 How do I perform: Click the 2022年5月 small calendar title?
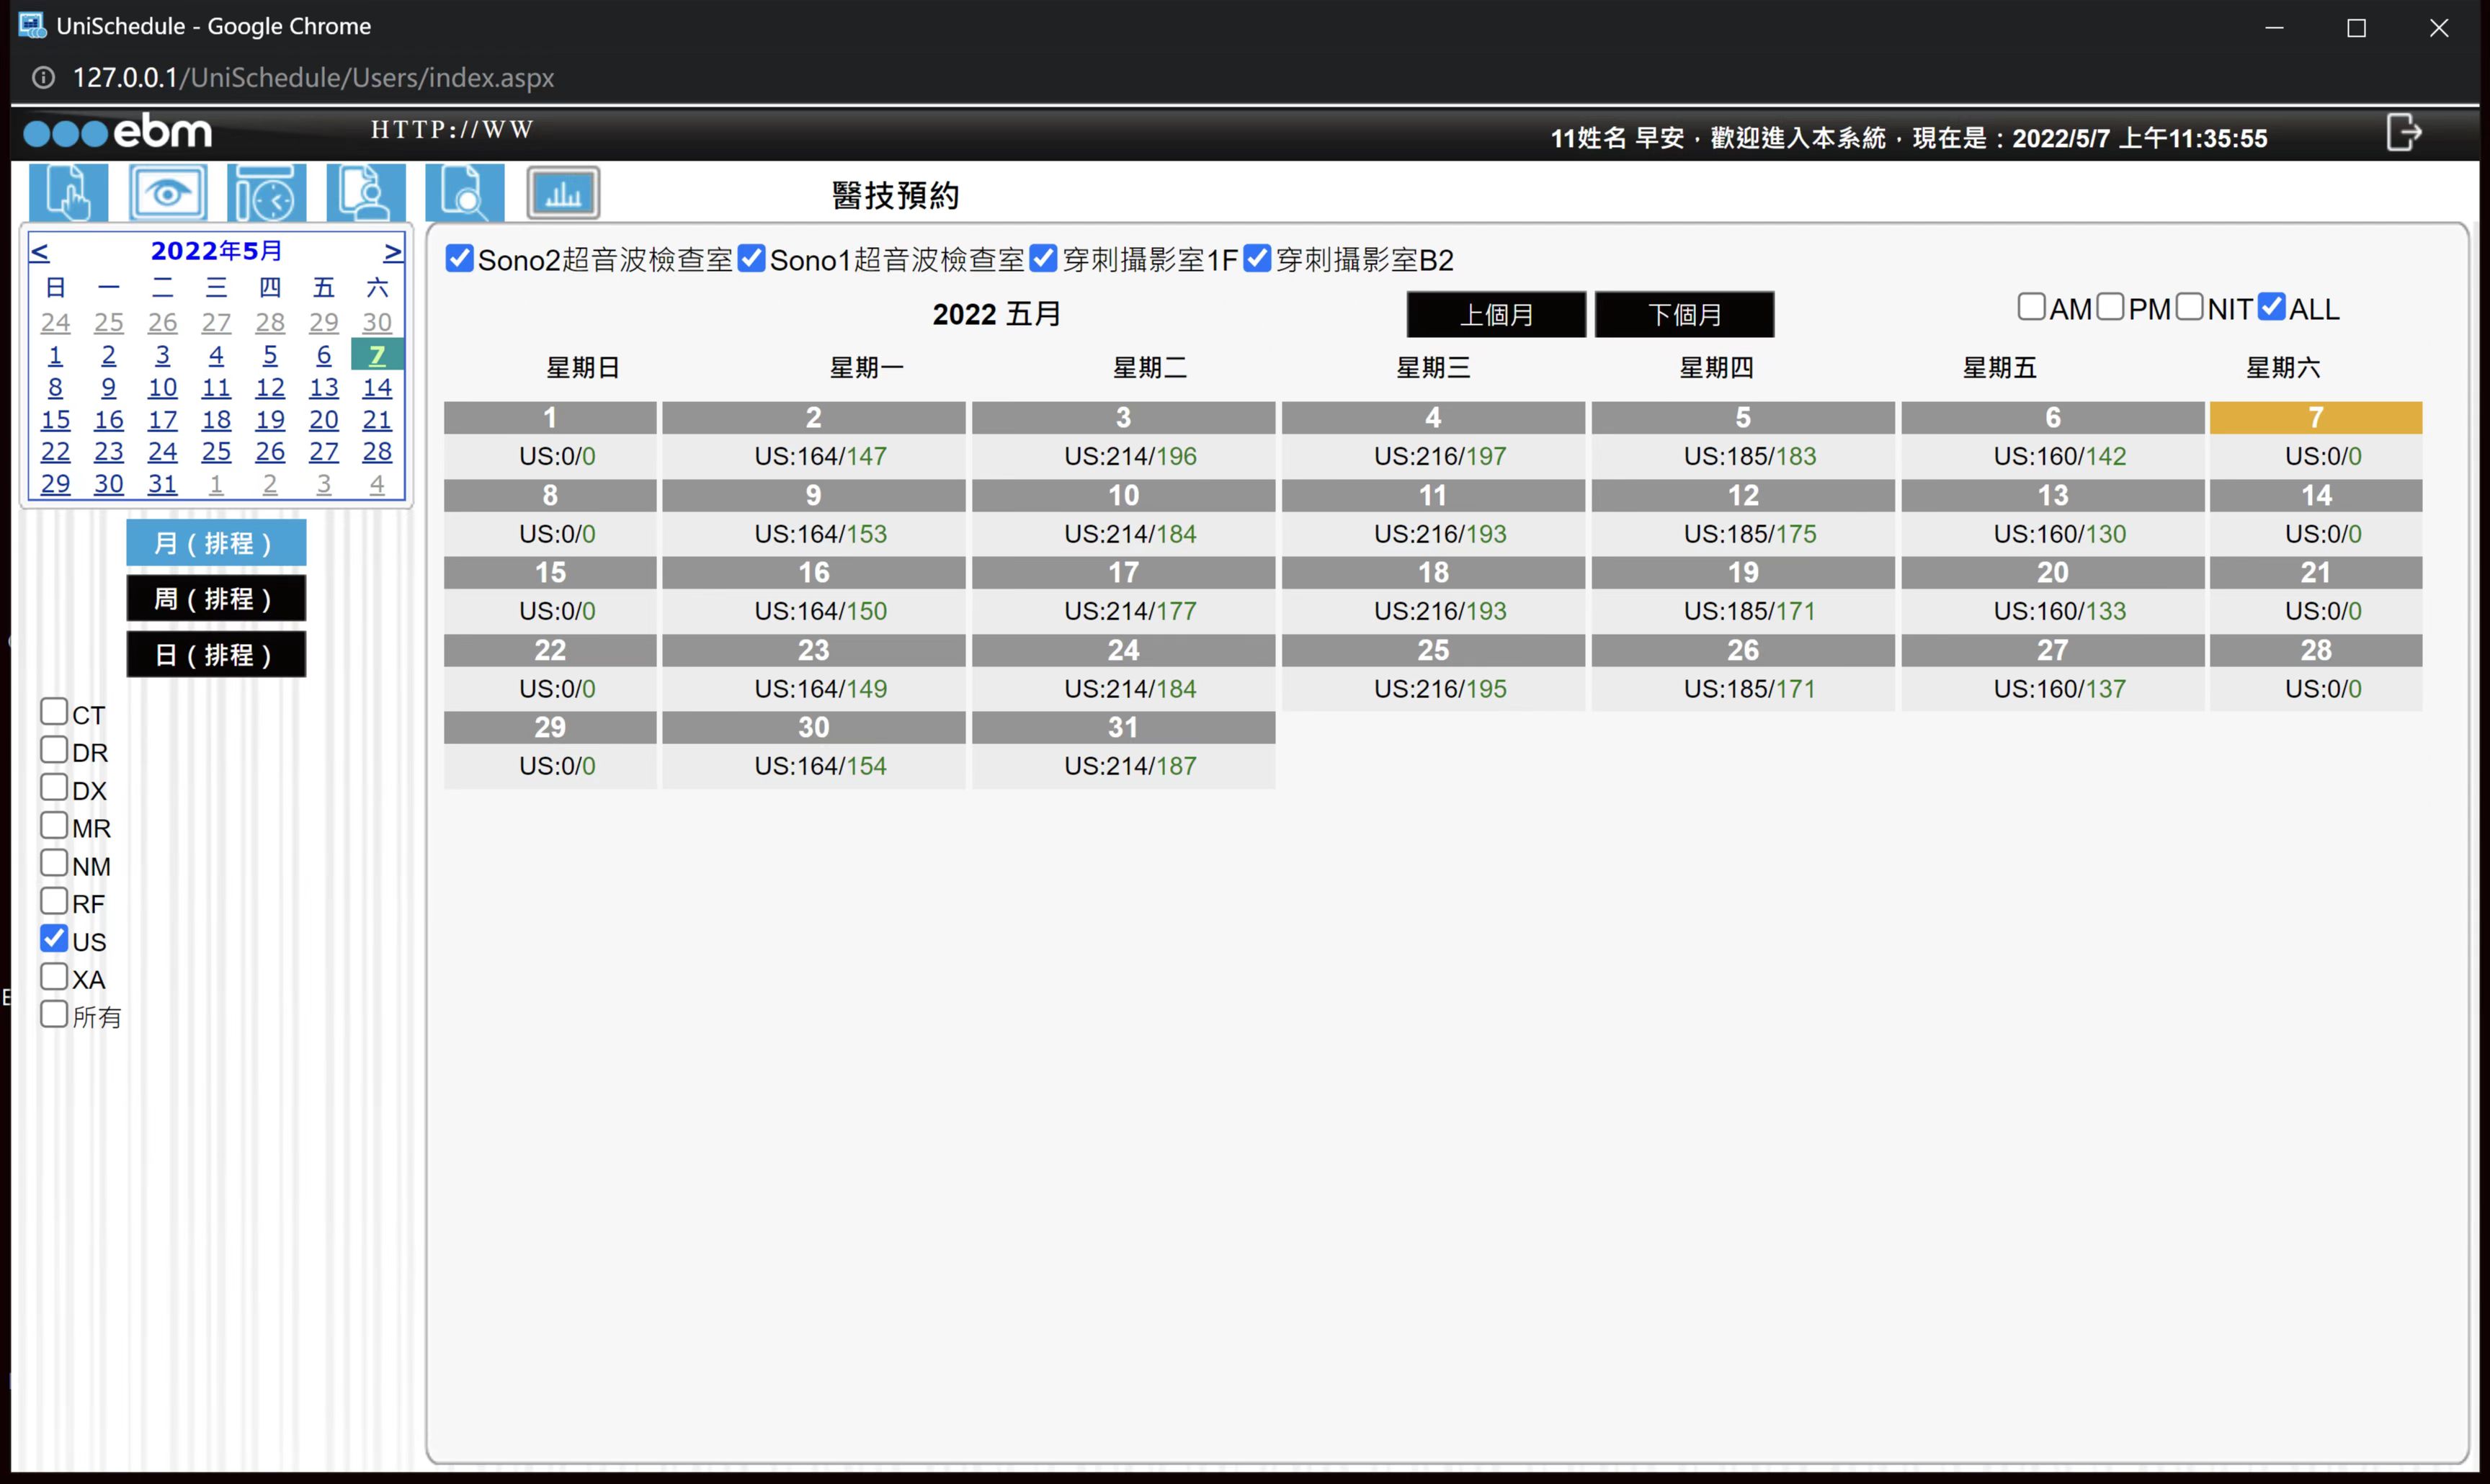tap(216, 250)
